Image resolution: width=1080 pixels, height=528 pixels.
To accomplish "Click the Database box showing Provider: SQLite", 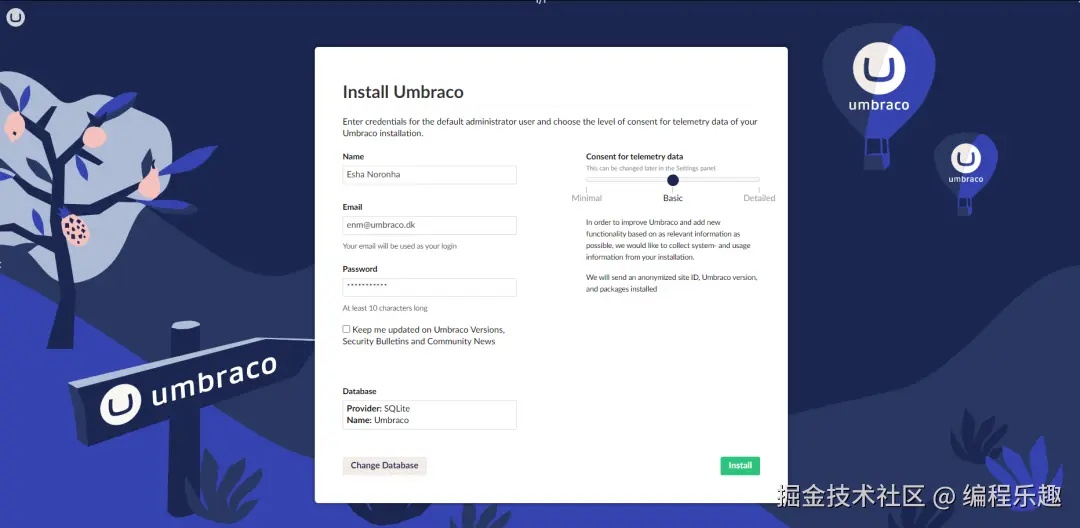I will [x=429, y=414].
